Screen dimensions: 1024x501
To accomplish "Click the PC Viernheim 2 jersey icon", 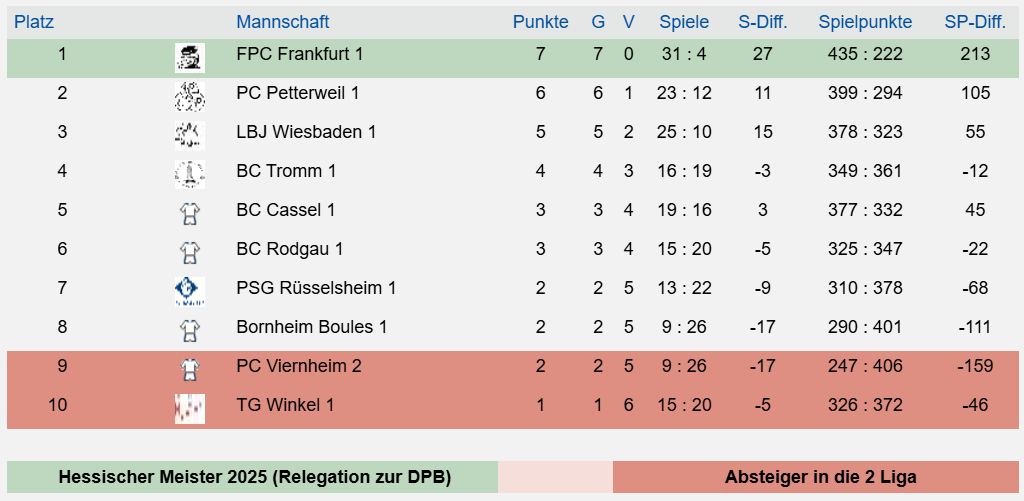I will click(190, 370).
